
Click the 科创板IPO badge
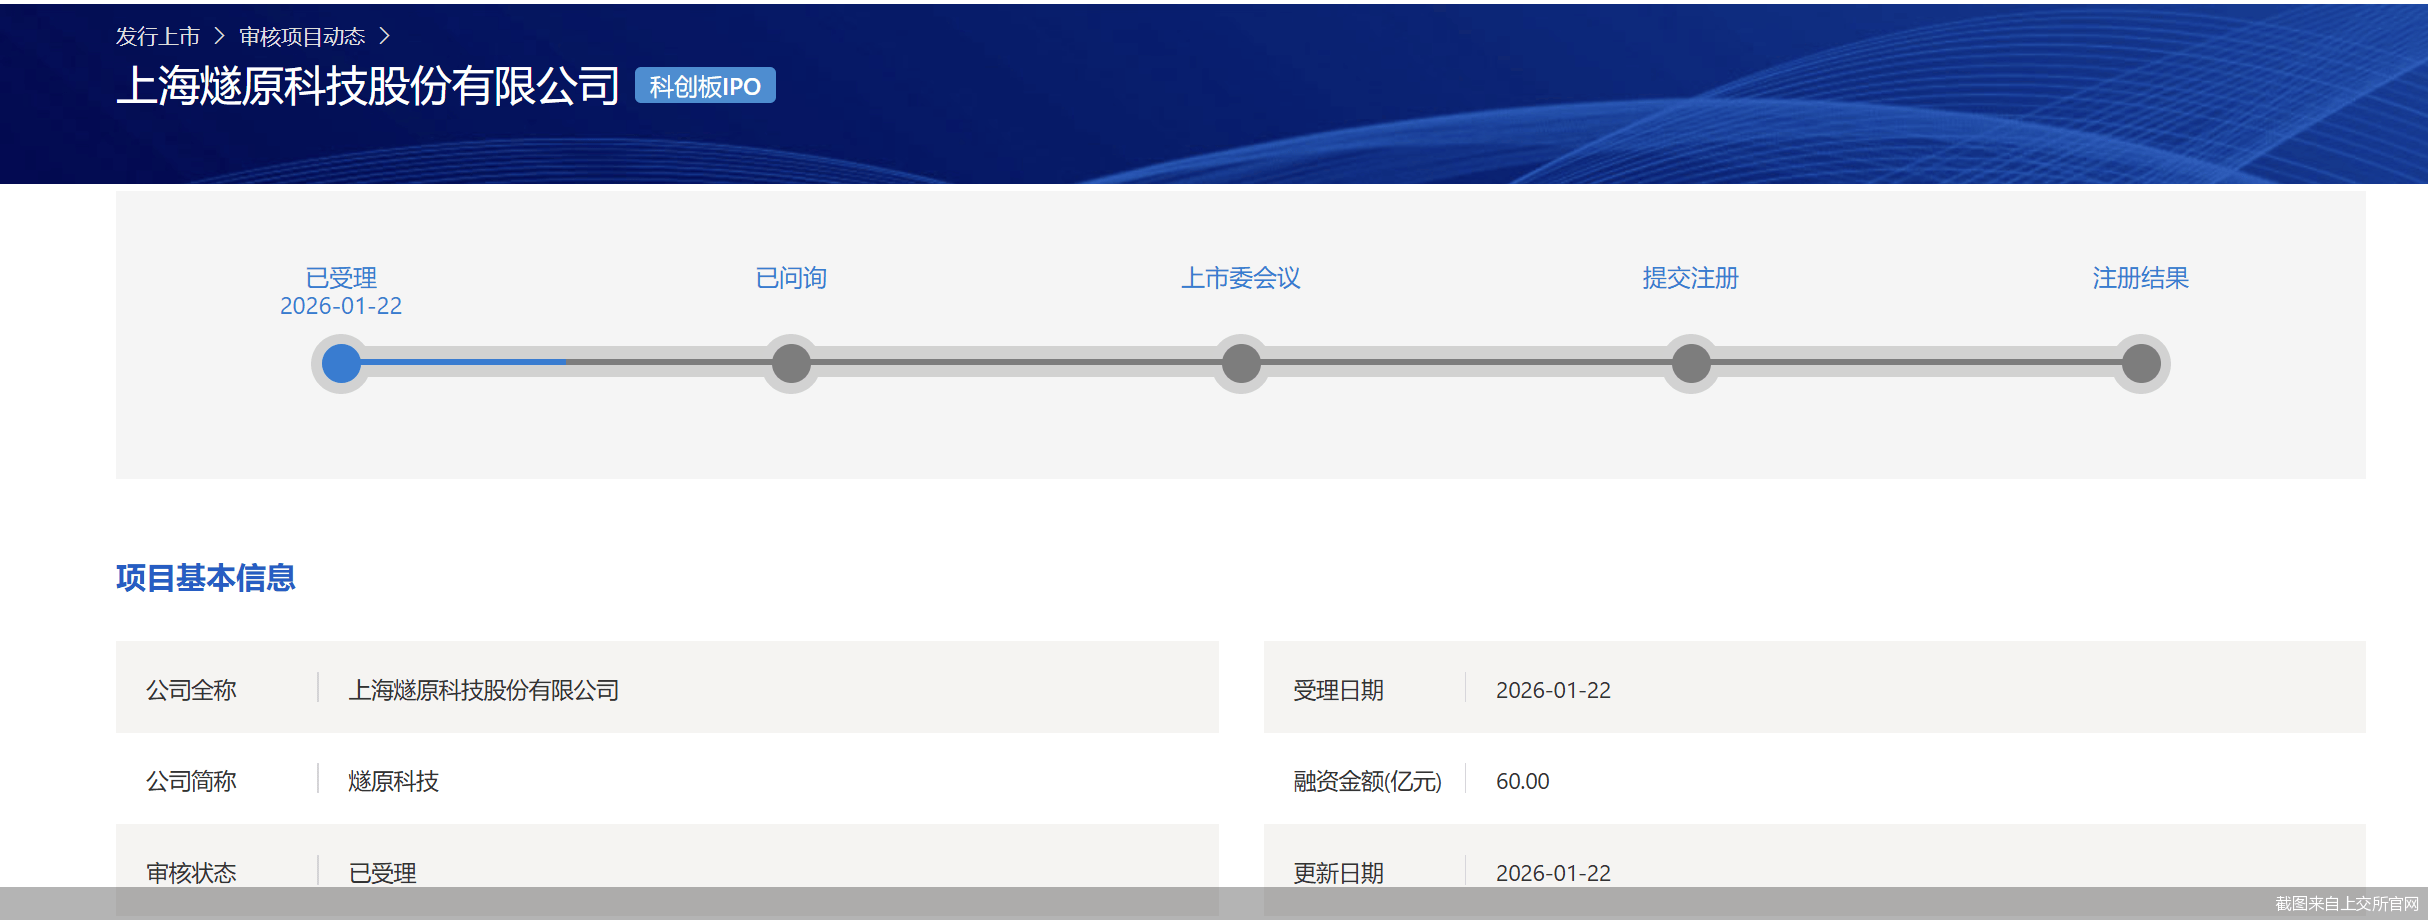pos(705,86)
